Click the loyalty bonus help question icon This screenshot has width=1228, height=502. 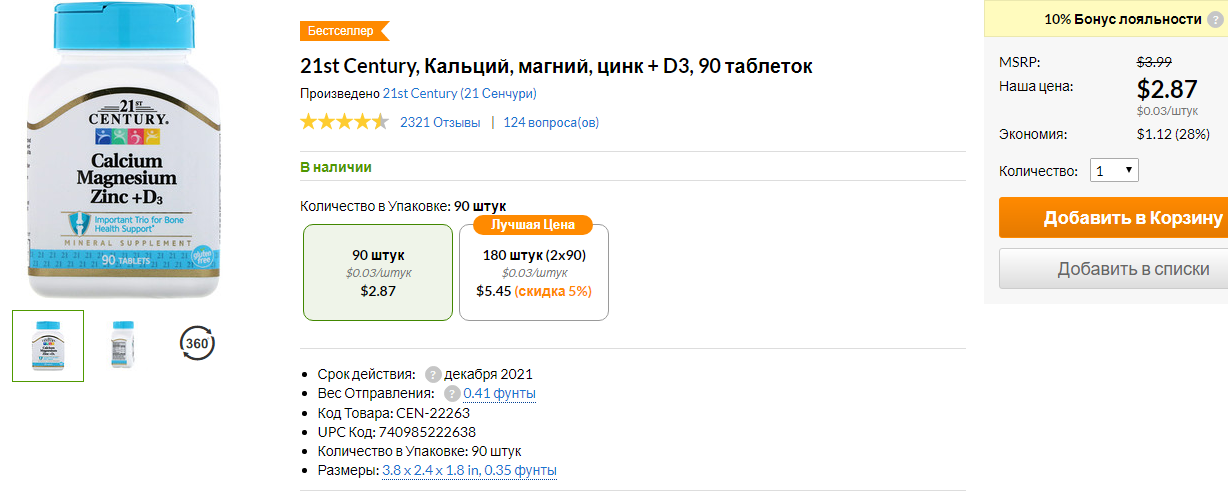[x=1214, y=19]
